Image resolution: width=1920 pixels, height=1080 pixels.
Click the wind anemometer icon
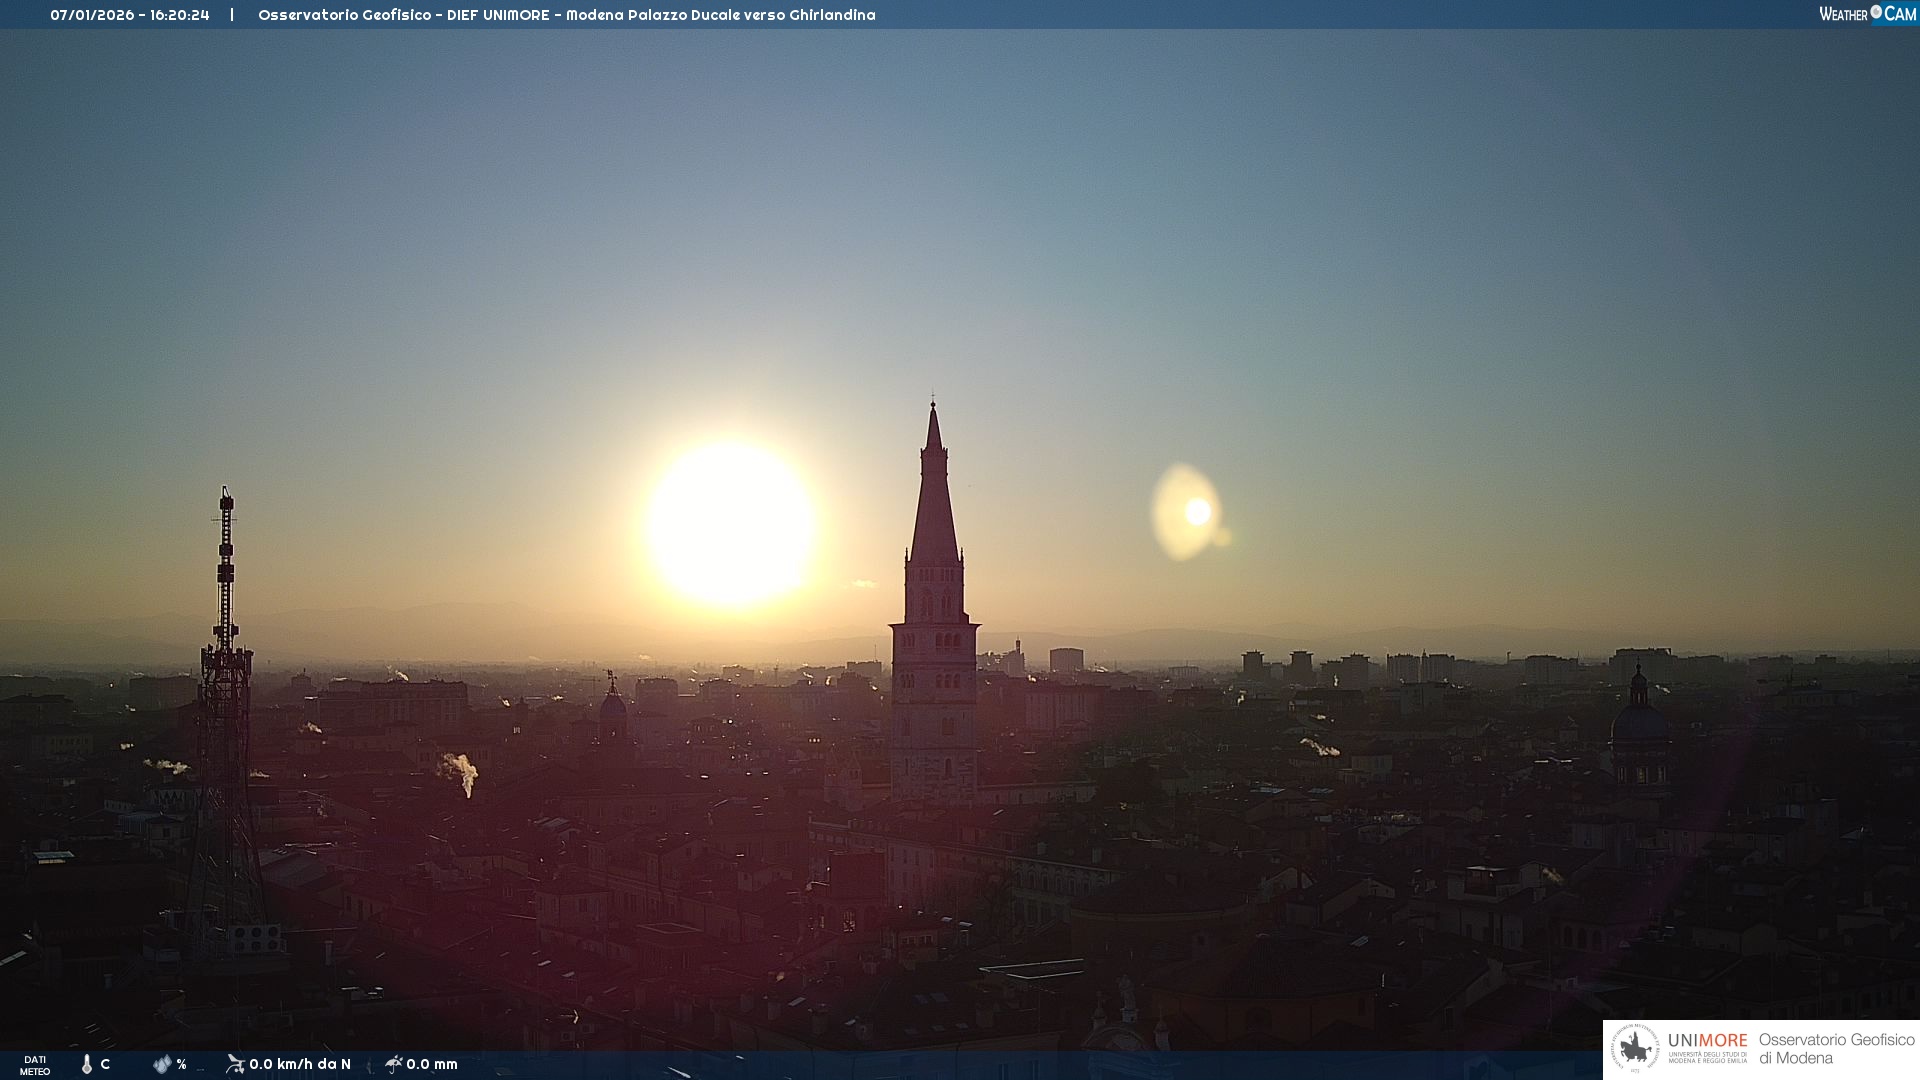coord(235,1064)
